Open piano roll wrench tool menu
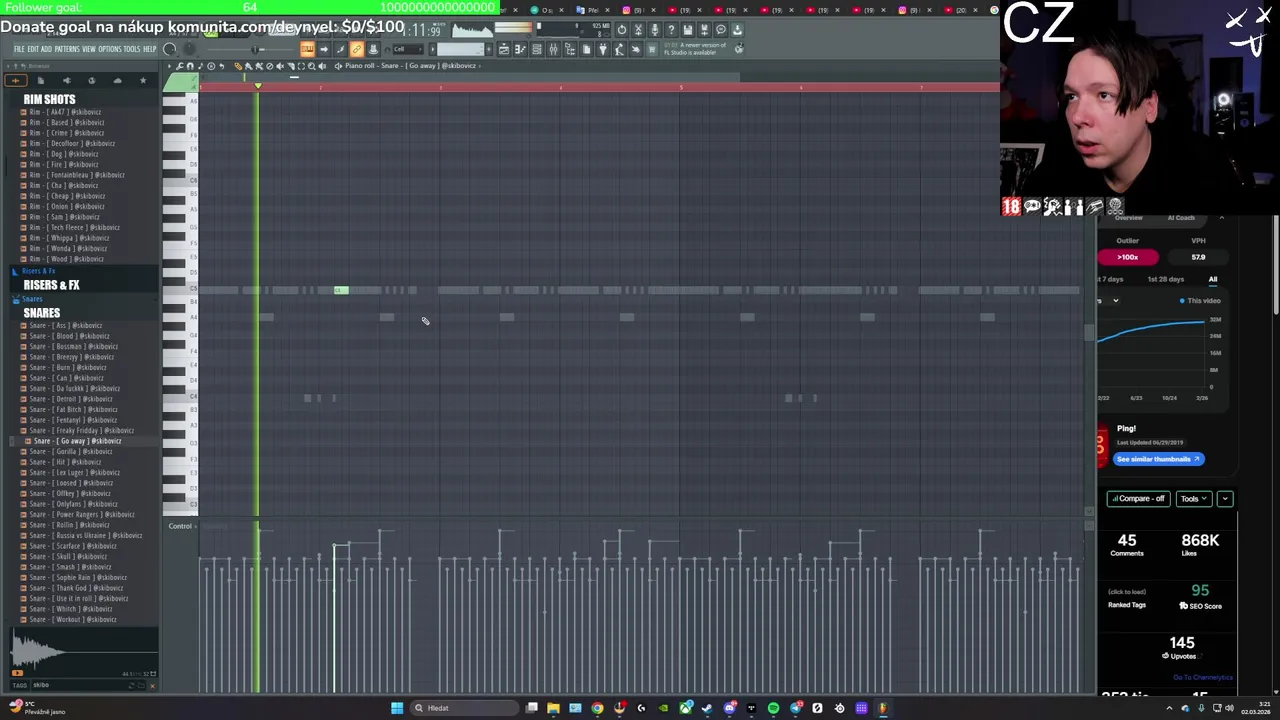This screenshot has width=1280, height=720. click(x=180, y=66)
